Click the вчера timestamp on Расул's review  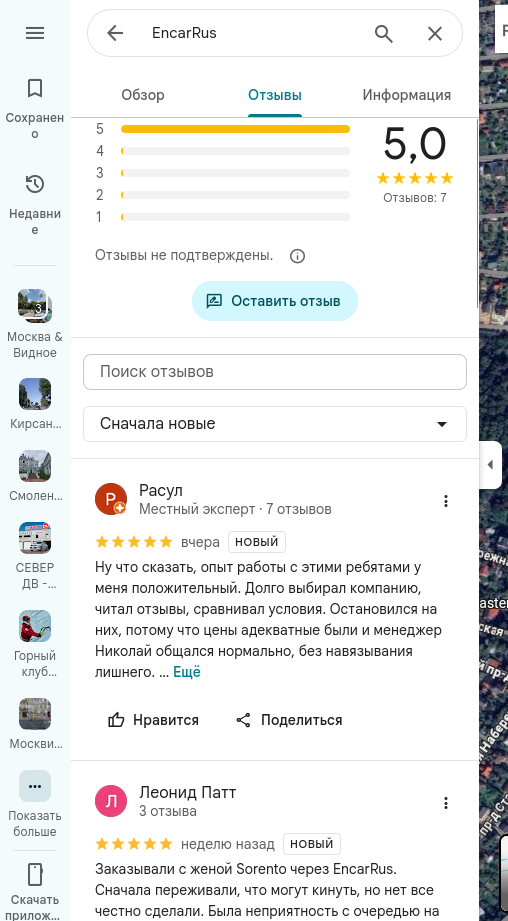pos(200,542)
